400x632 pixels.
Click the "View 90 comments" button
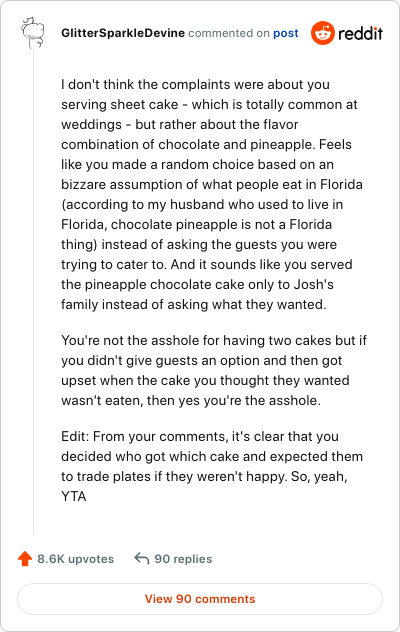[x=200, y=599]
